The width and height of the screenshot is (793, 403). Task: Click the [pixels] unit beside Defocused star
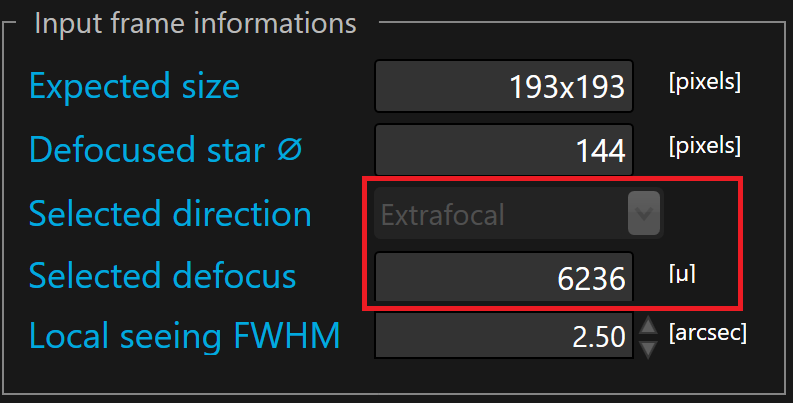pos(705,146)
